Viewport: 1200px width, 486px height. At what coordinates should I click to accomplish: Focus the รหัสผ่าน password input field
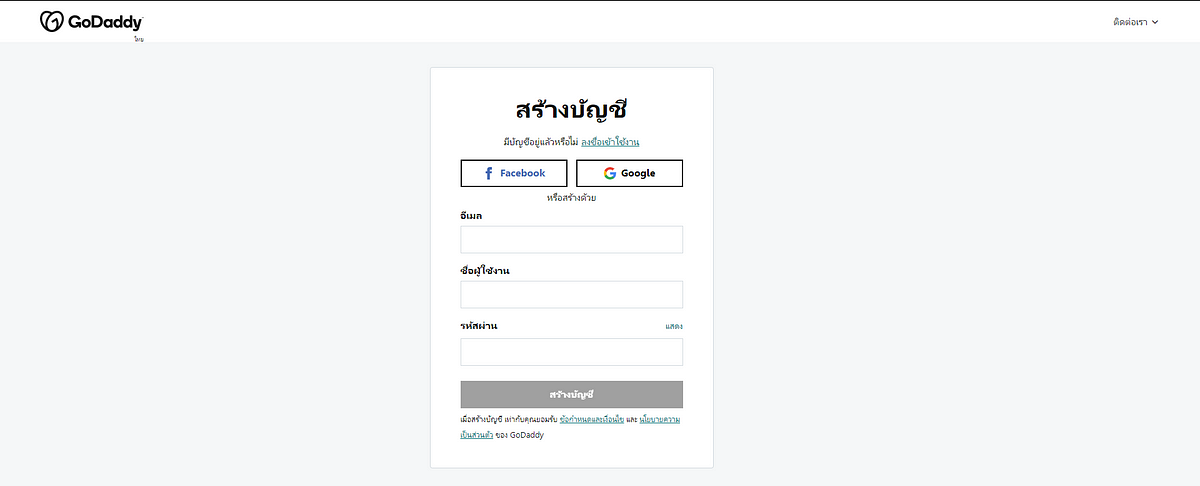click(572, 352)
